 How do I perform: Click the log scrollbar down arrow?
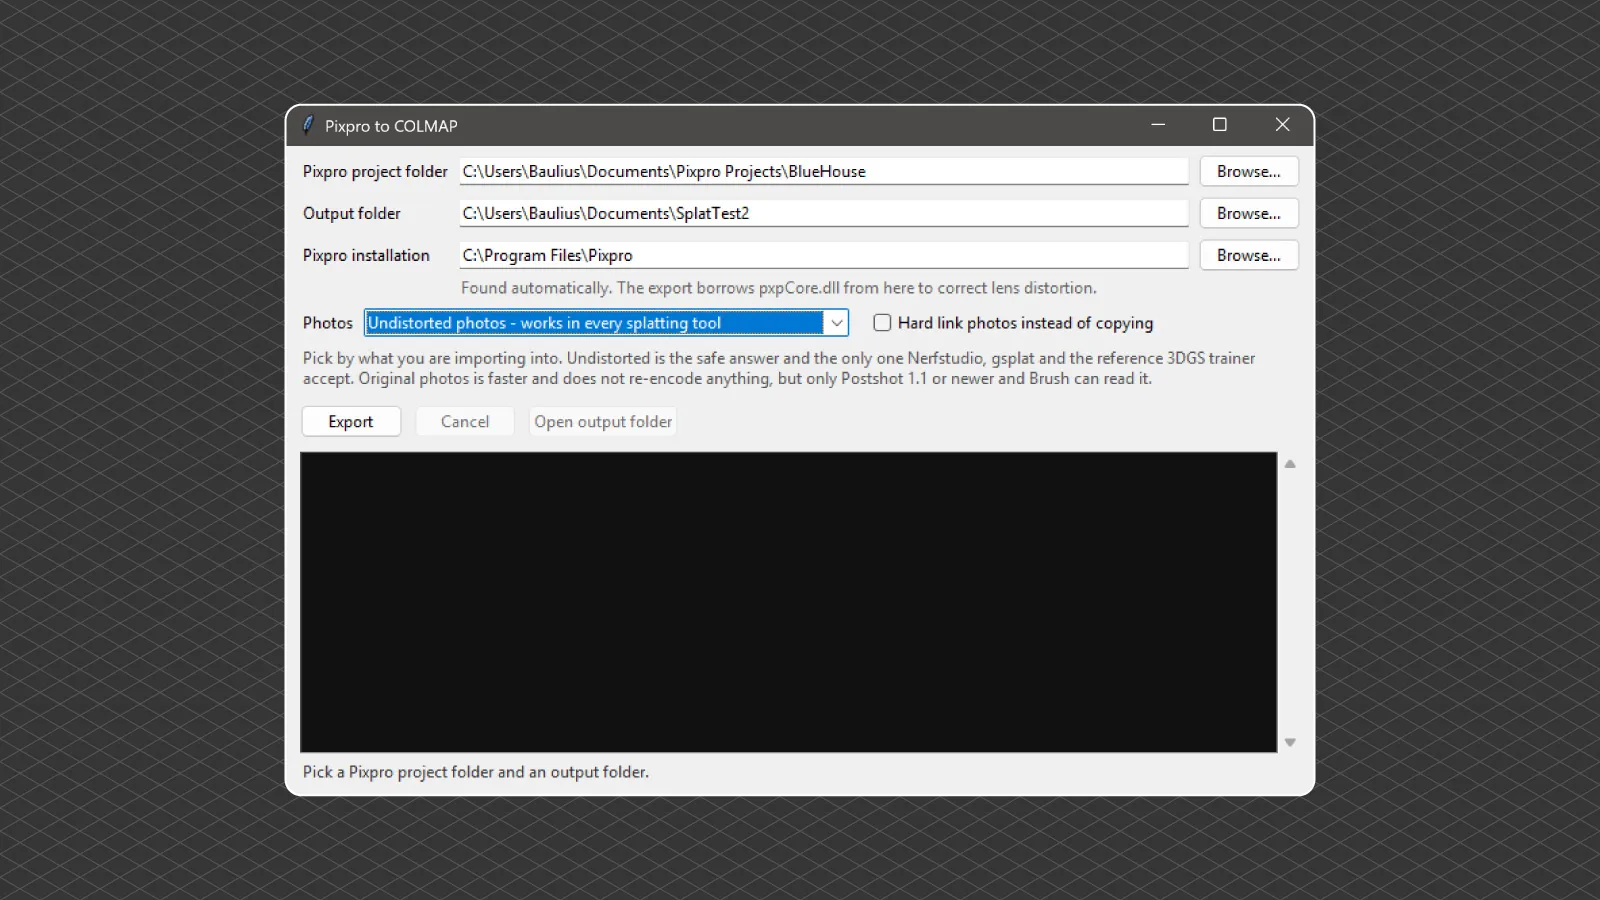[1290, 742]
